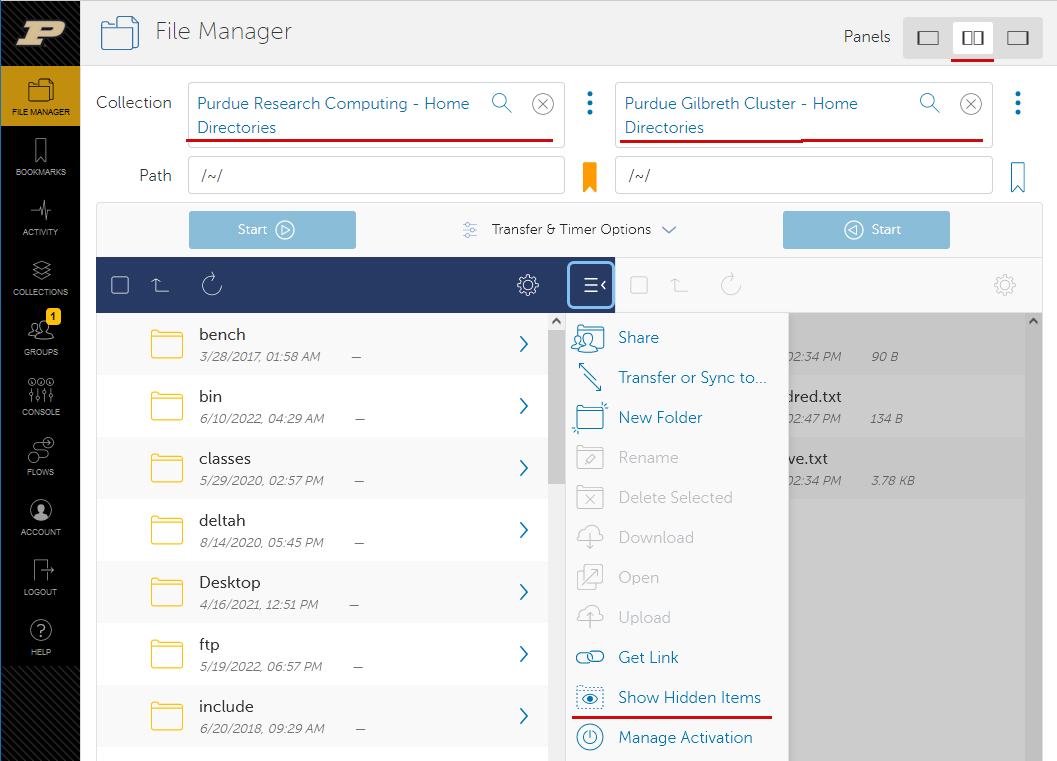
Task: Select all items checkbox in right panel
Action: pos(639,285)
